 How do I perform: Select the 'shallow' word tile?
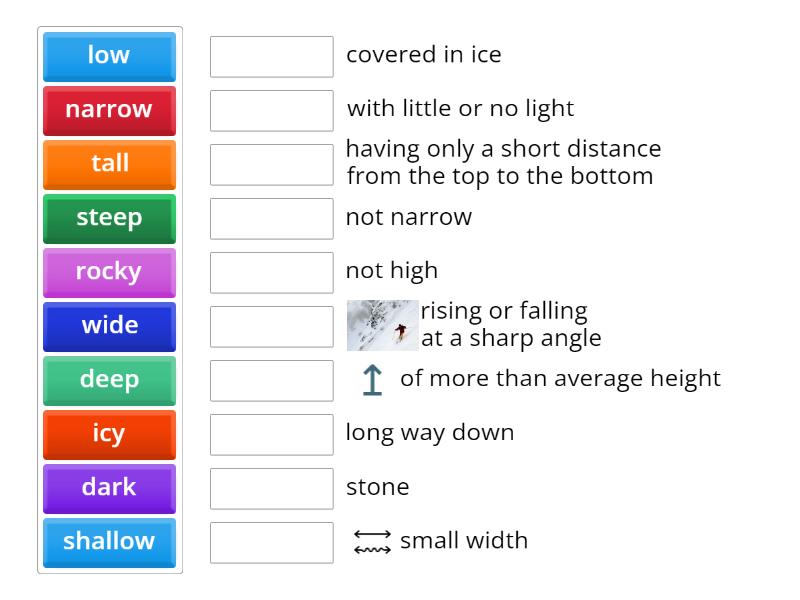[x=108, y=542]
